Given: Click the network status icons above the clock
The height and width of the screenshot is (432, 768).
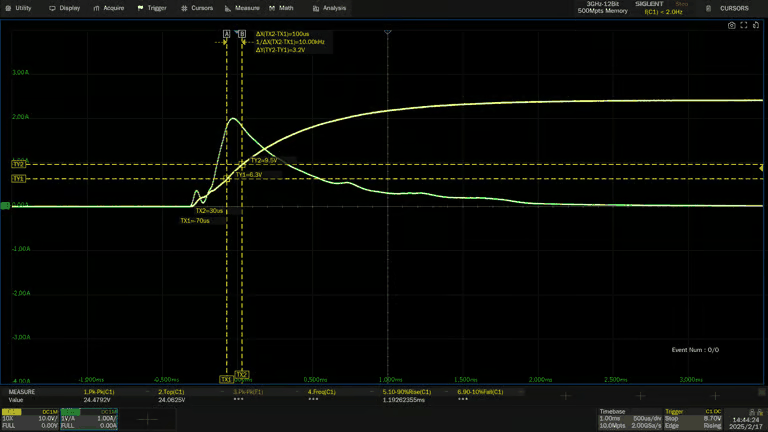Looking at the screenshot, I should point(756,412).
